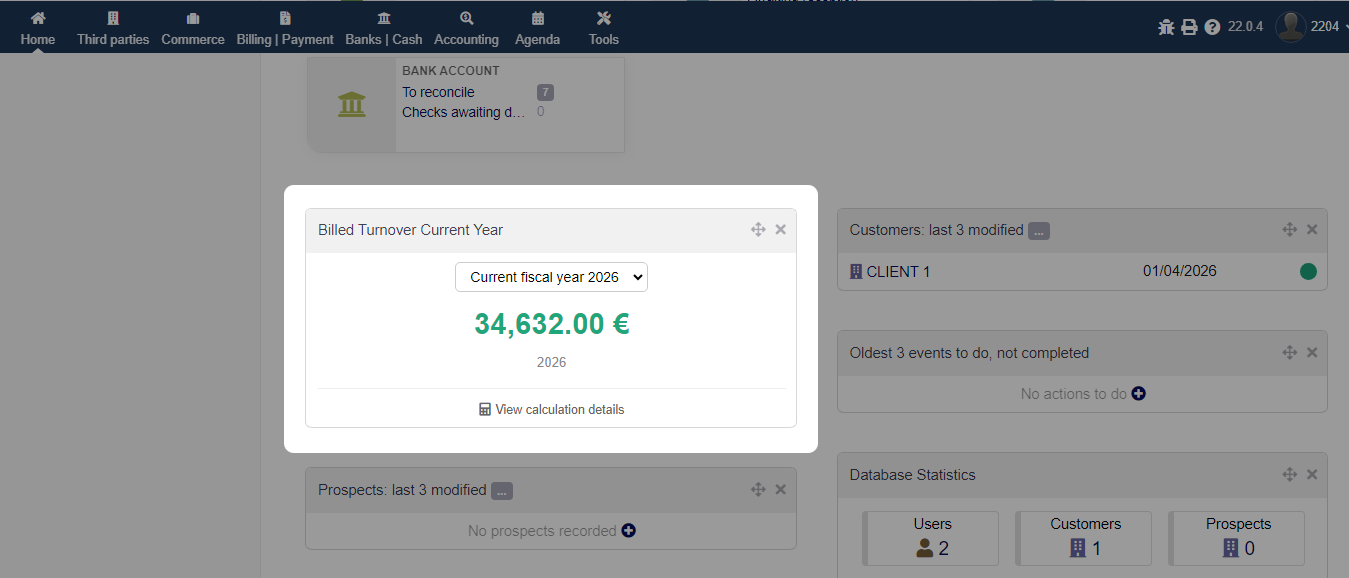Screen dimensions: 1349x578
Task: Click green status dot for CLIENT 1
Action: (x=1308, y=271)
